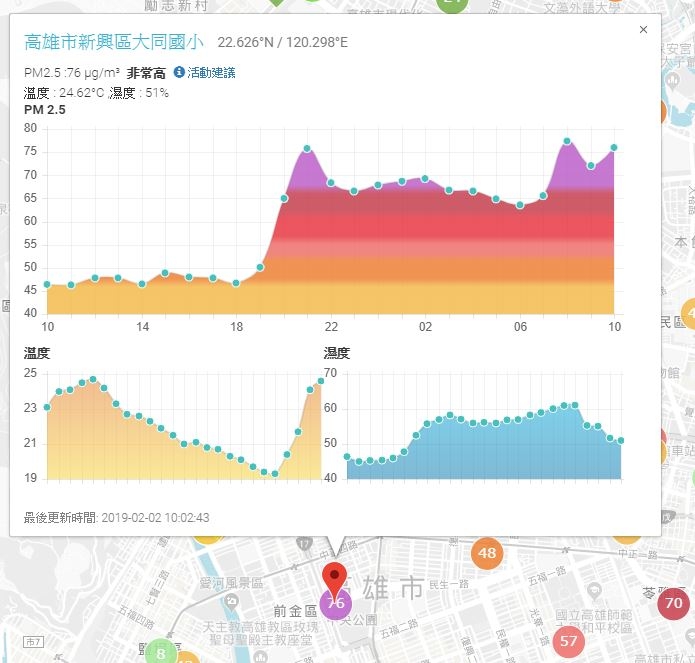Click the PM 2.5 chart heading
The width and height of the screenshot is (695, 663).
point(45,110)
